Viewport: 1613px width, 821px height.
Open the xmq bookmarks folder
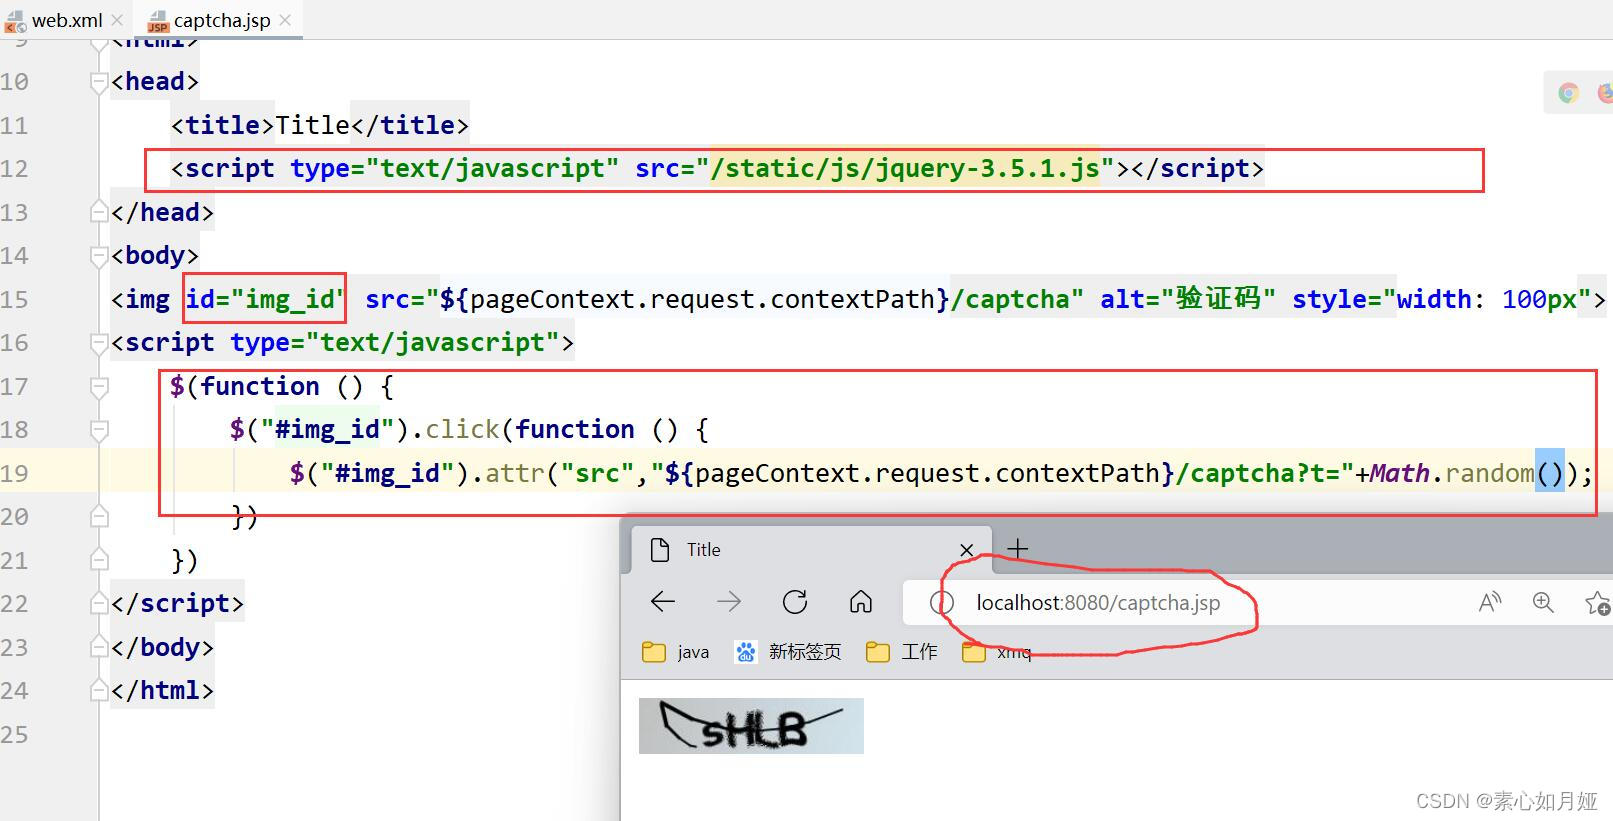tap(996, 652)
